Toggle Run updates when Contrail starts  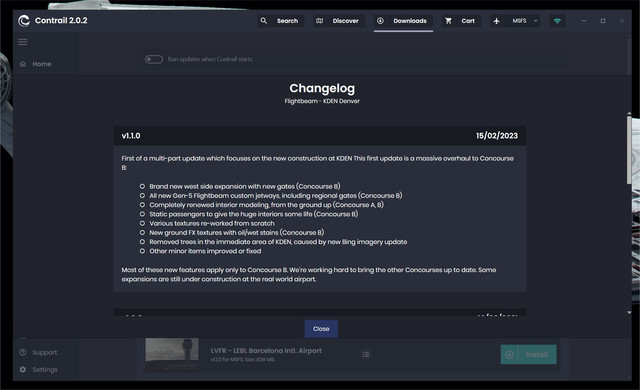[154, 59]
